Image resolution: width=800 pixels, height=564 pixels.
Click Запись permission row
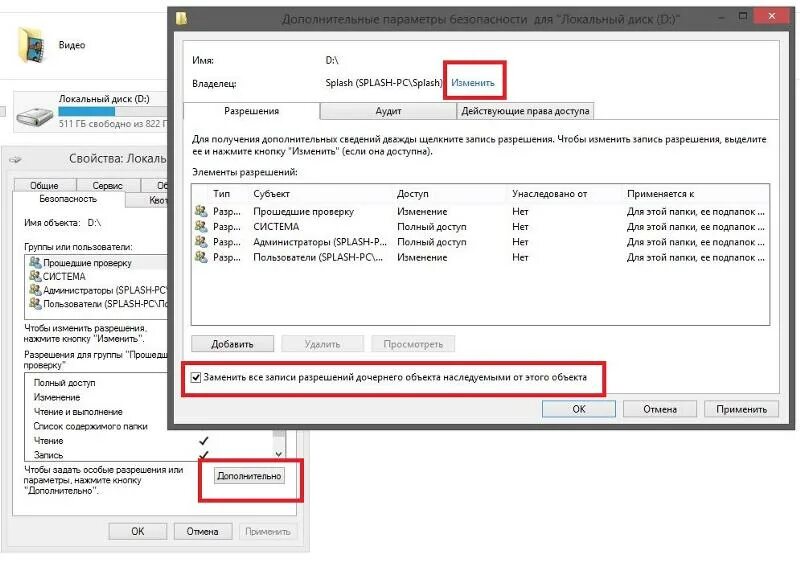click(48, 455)
